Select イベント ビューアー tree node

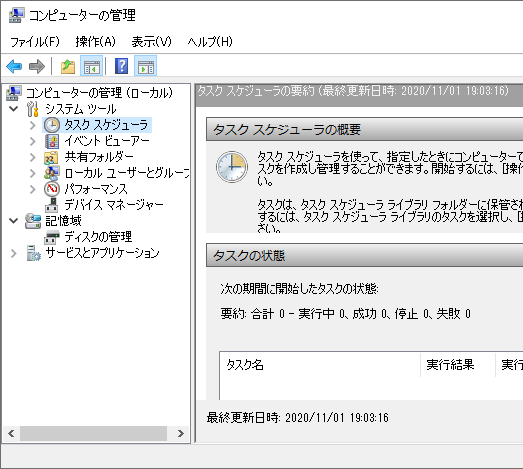pyautogui.click(x=107, y=141)
